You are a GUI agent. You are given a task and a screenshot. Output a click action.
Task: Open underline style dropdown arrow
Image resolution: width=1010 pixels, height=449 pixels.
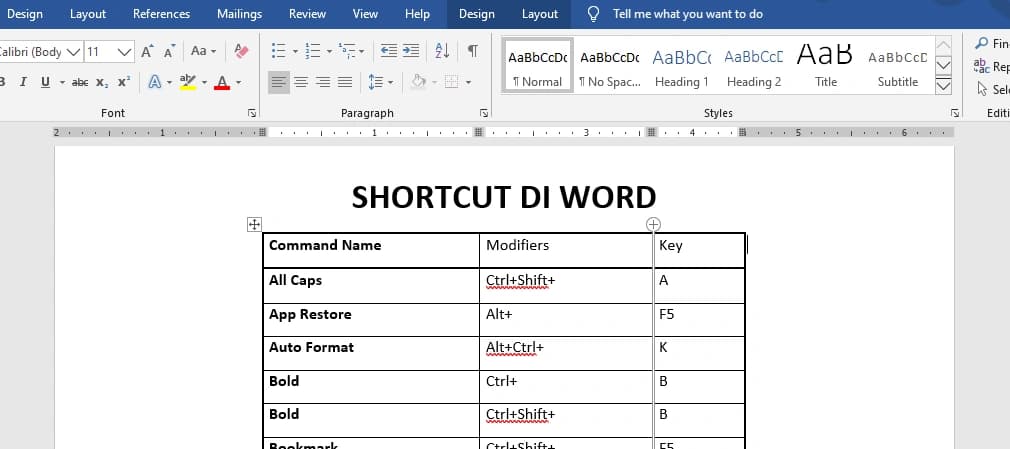(x=62, y=82)
